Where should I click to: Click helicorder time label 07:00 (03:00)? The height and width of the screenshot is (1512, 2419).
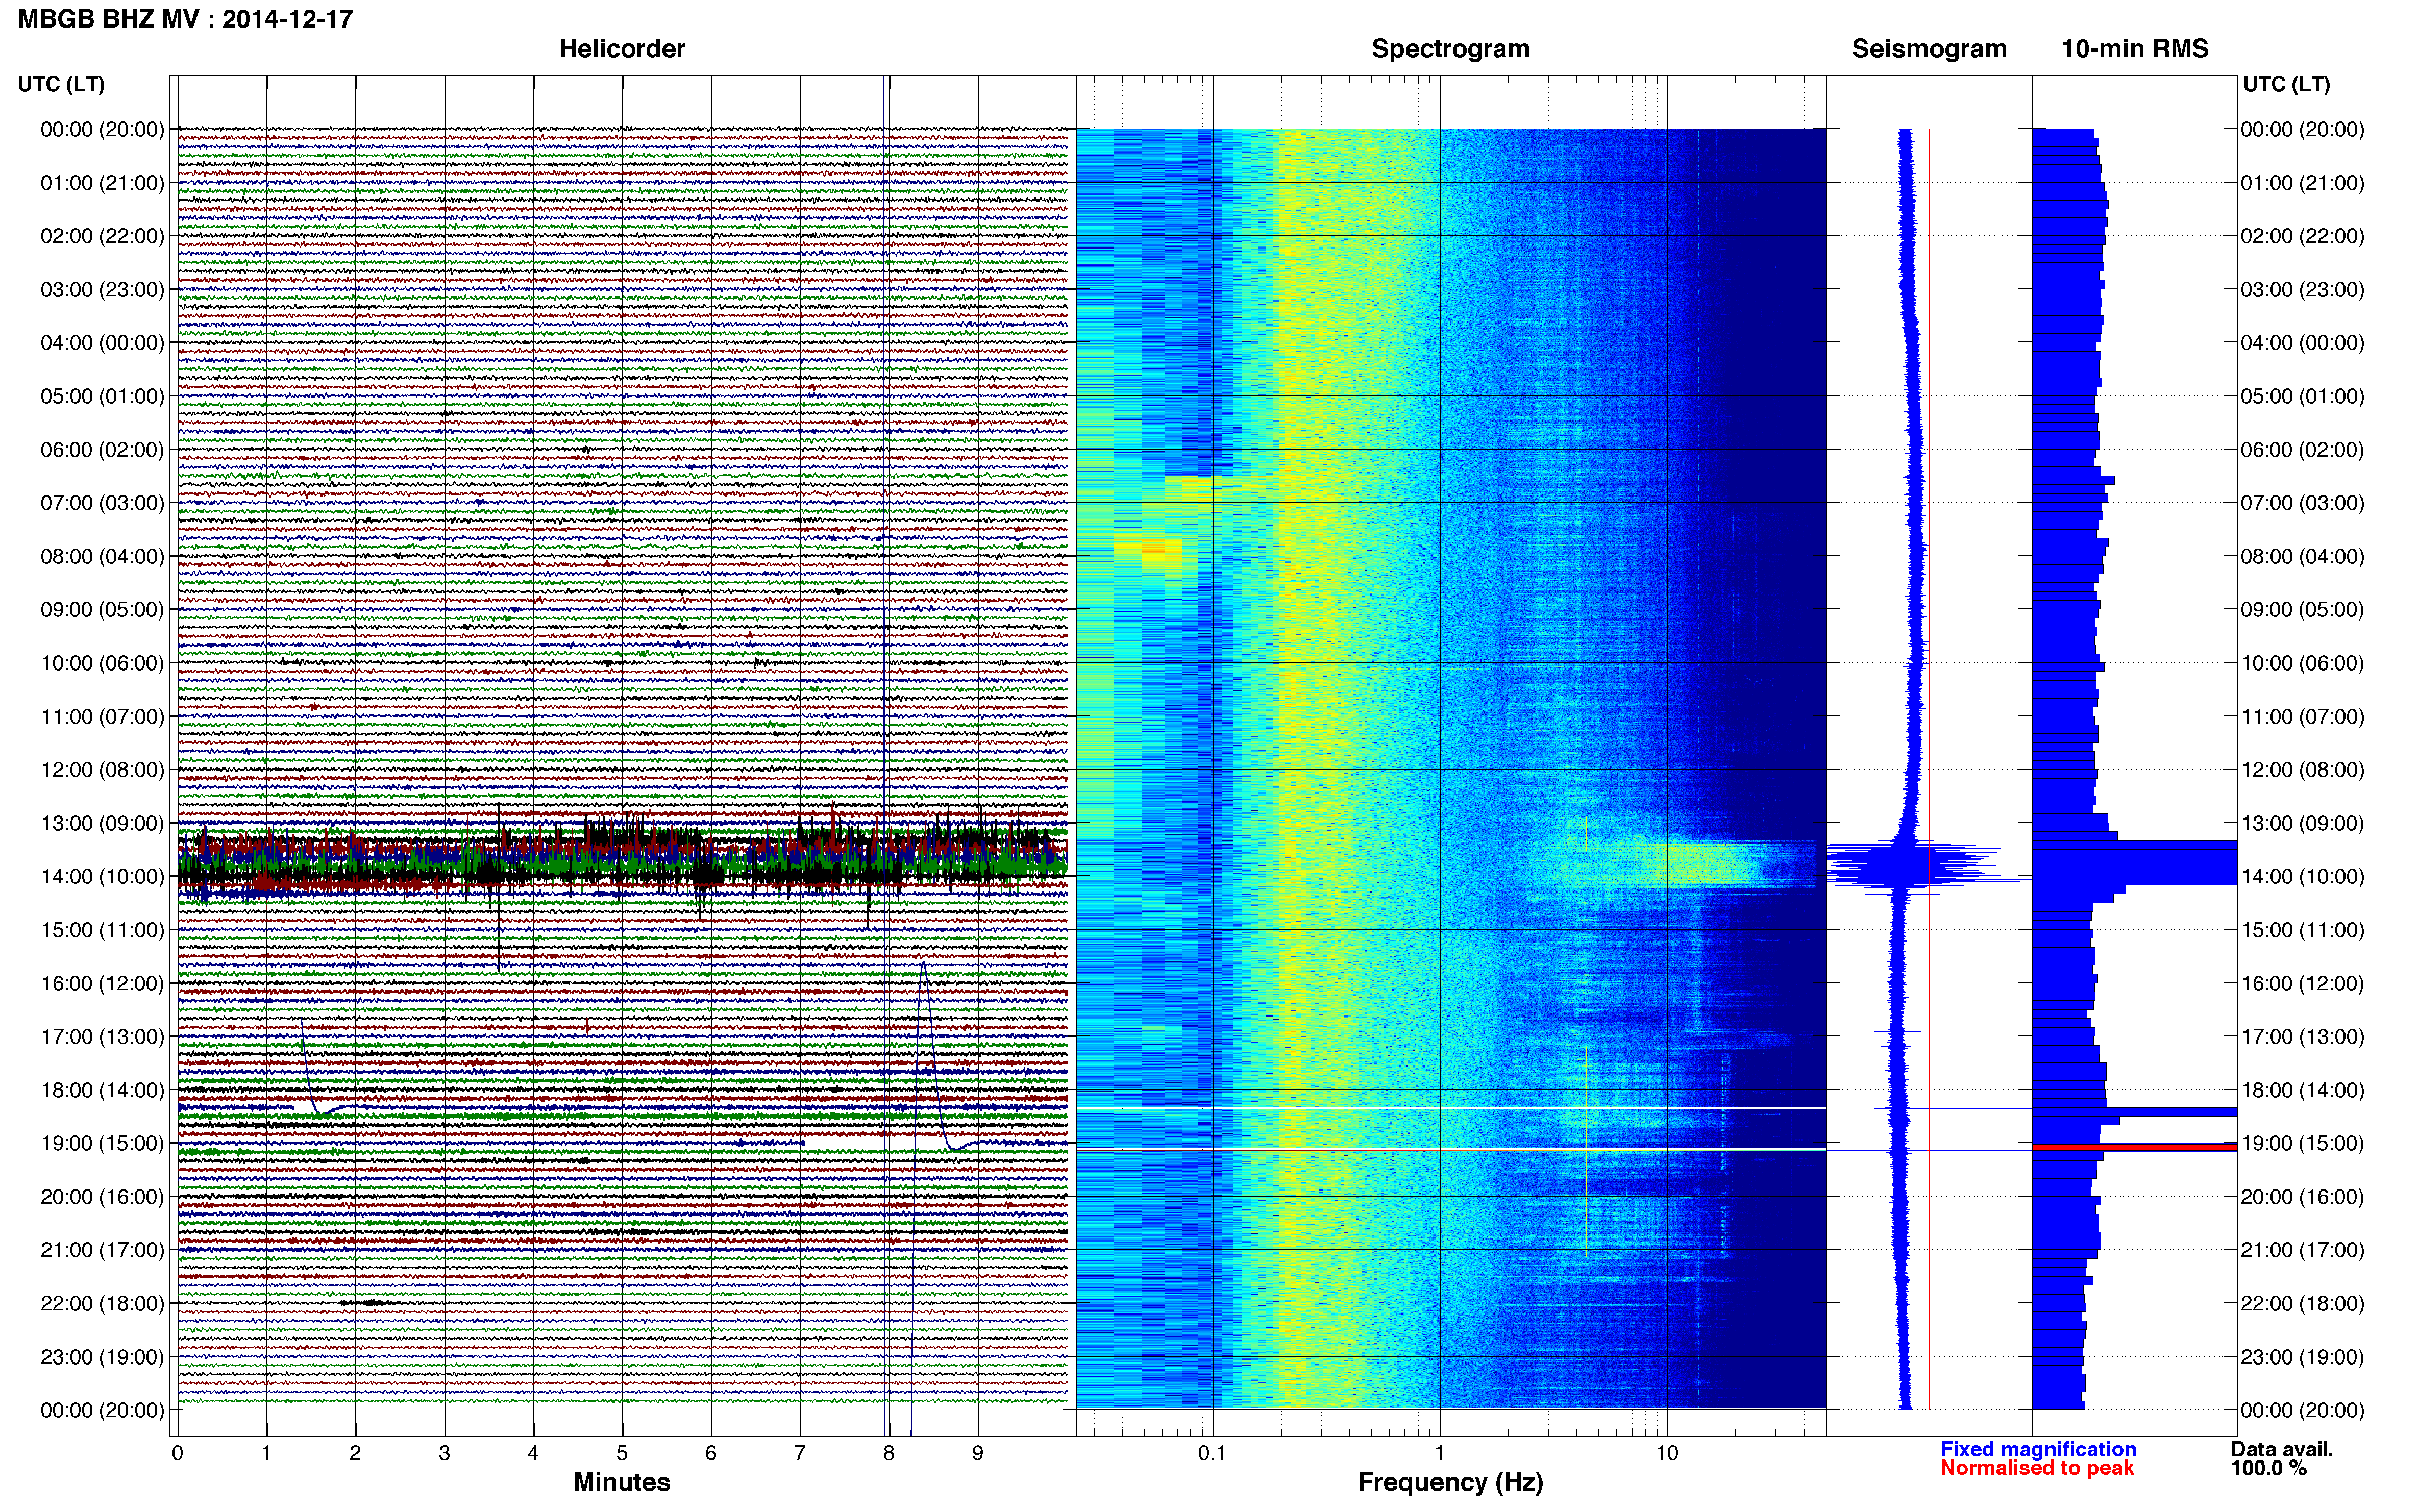pos(102,503)
